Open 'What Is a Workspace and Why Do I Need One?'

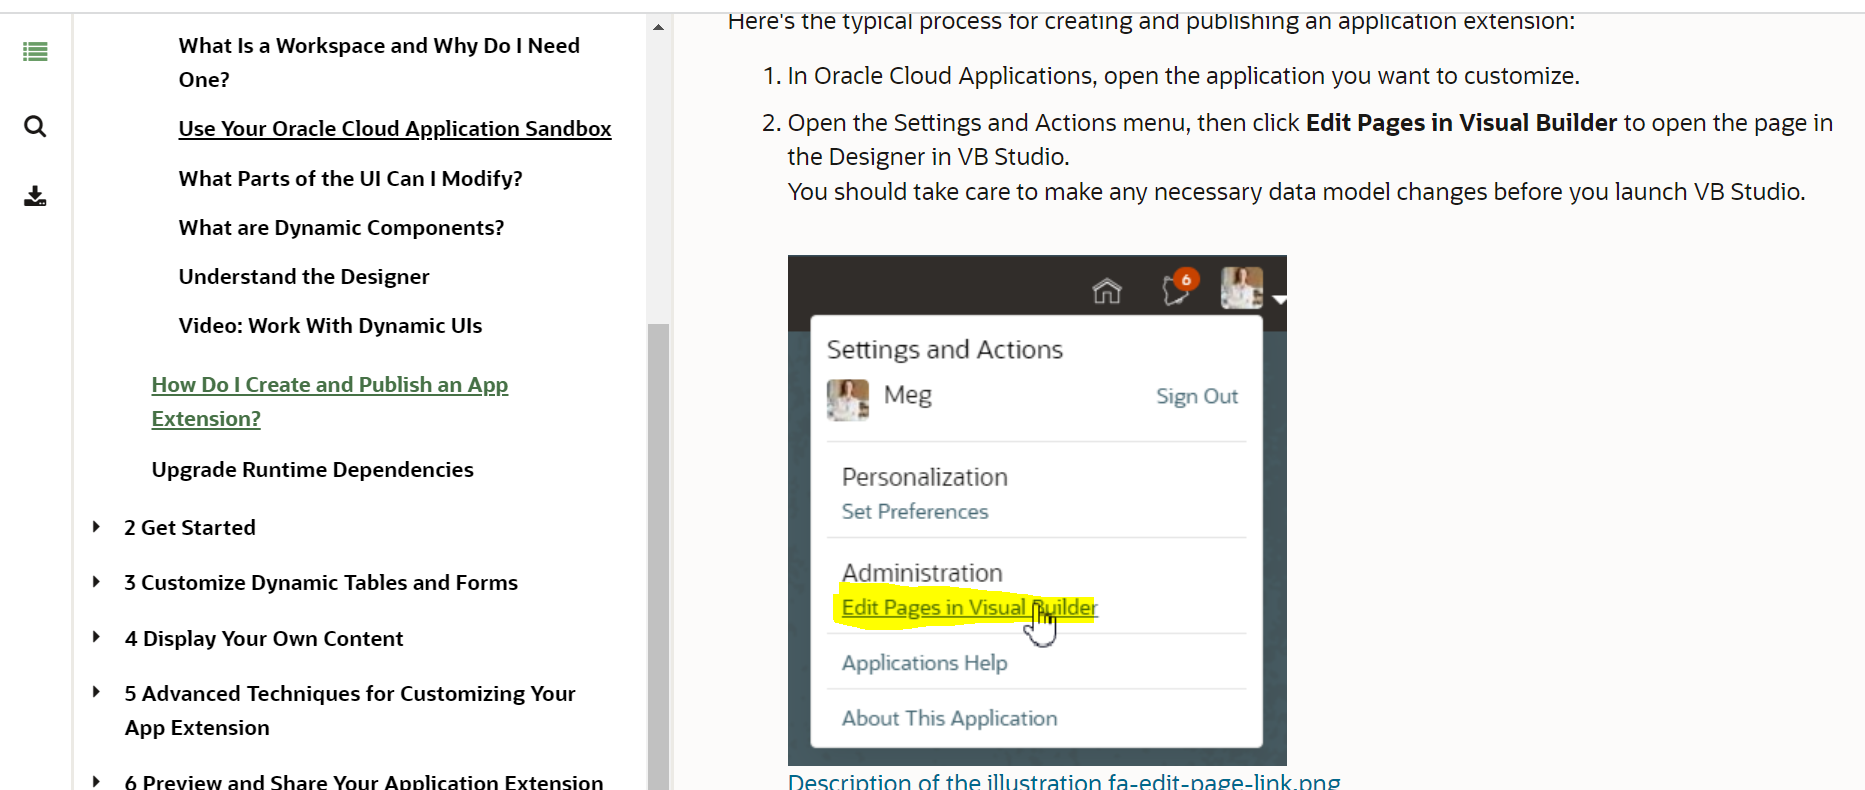click(379, 62)
